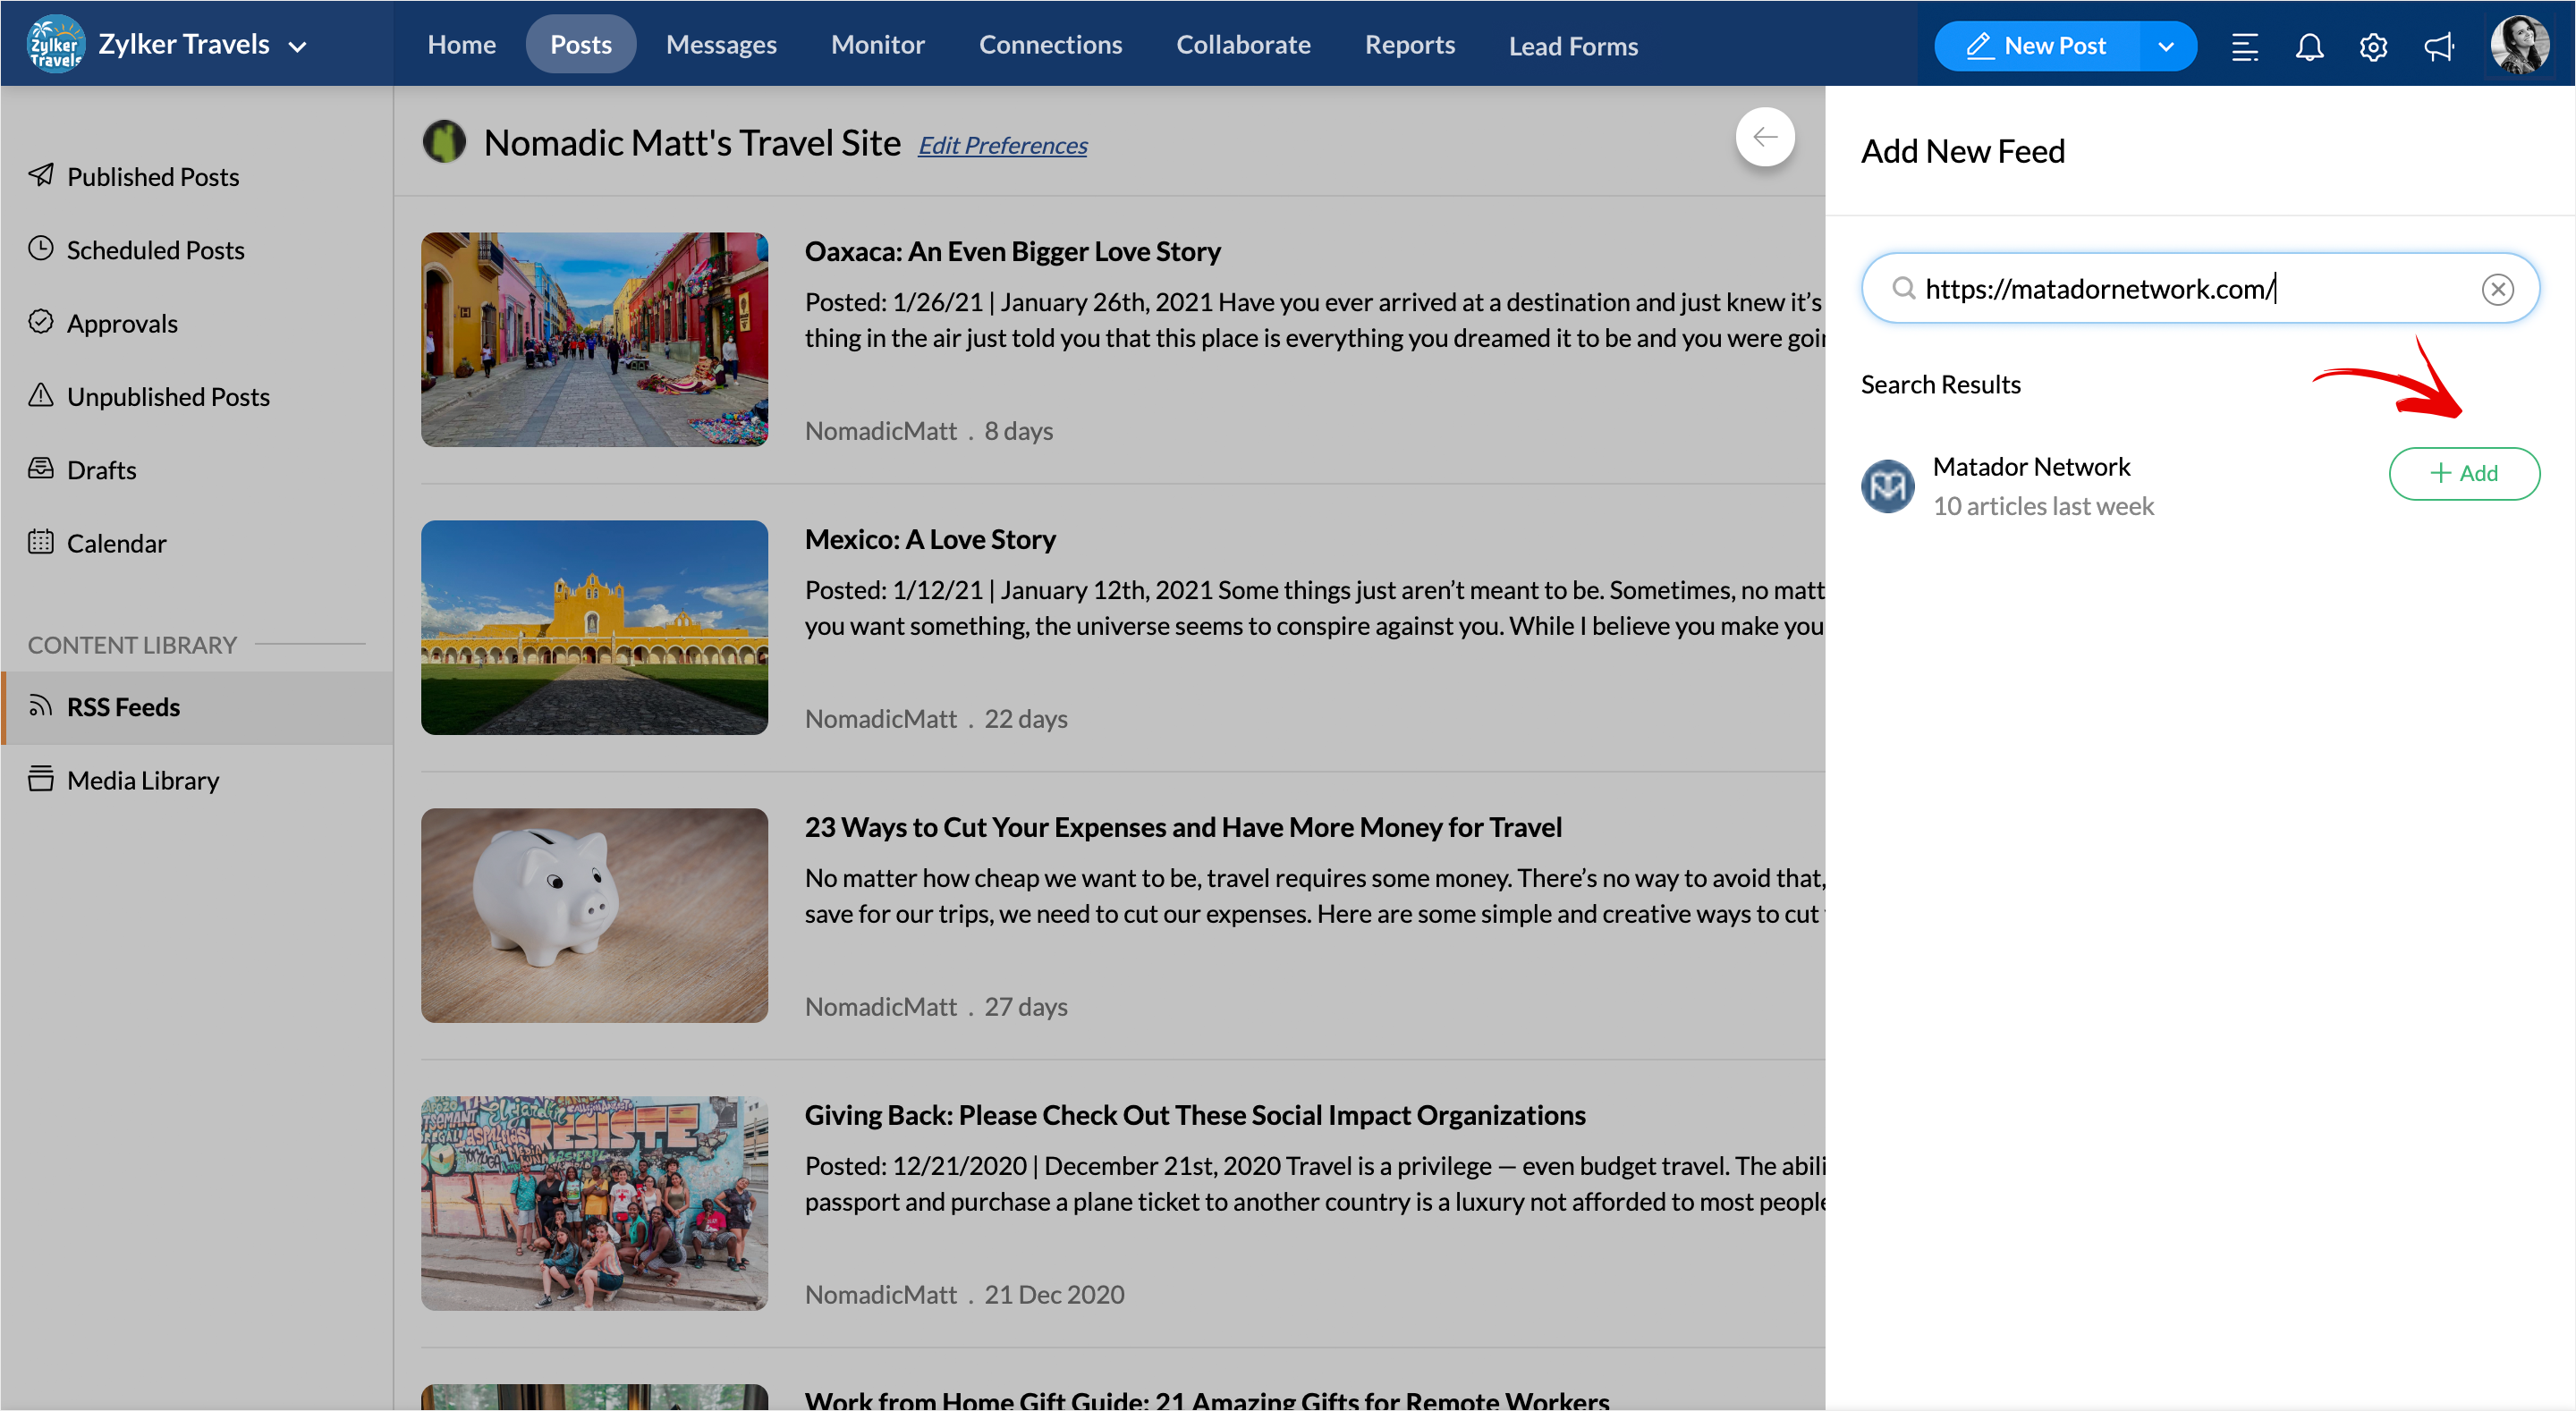Switch to the Reports tab
This screenshot has width=2576, height=1411.
click(x=1409, y=45)
